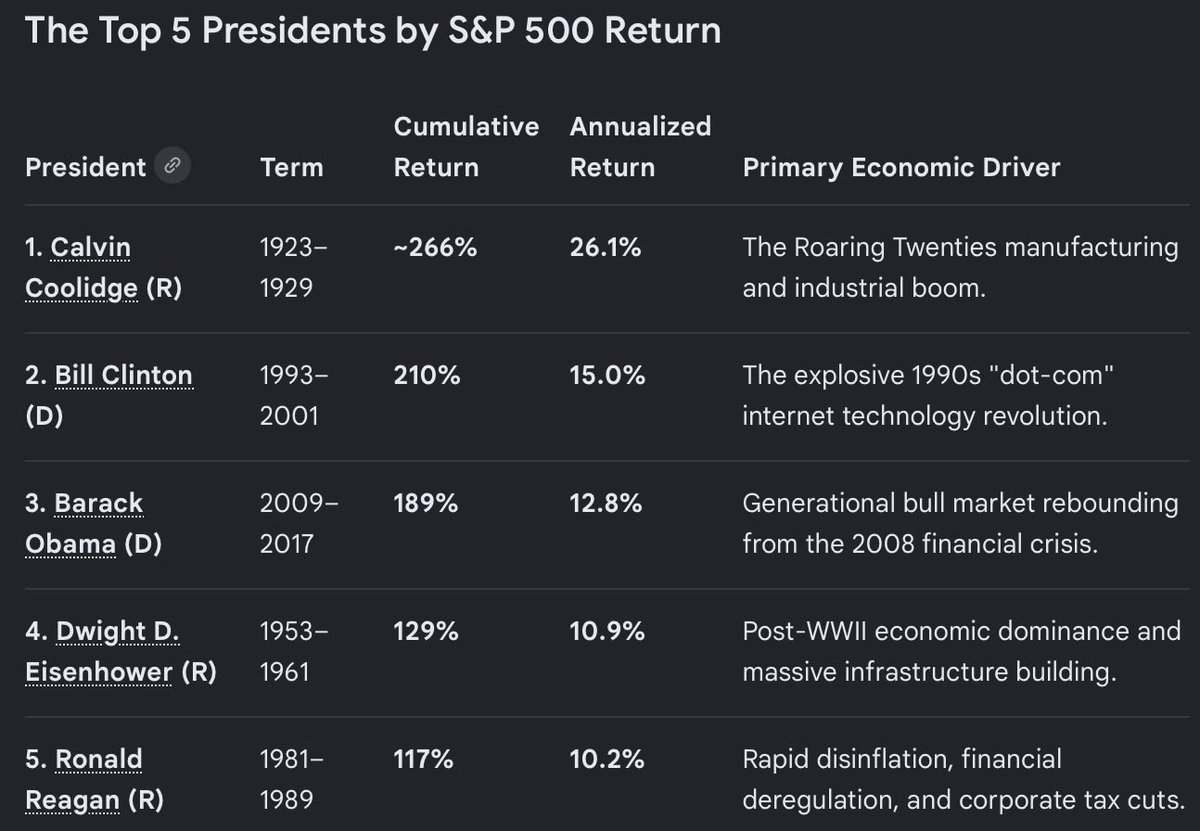Screen dimensions: 1200x831
Task: Select the 26.1% annualized return cell
Action: 605,247
